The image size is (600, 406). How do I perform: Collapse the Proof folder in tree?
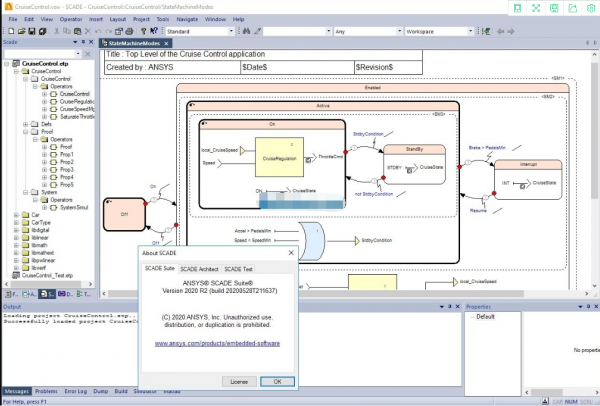(x=25, y=132)
